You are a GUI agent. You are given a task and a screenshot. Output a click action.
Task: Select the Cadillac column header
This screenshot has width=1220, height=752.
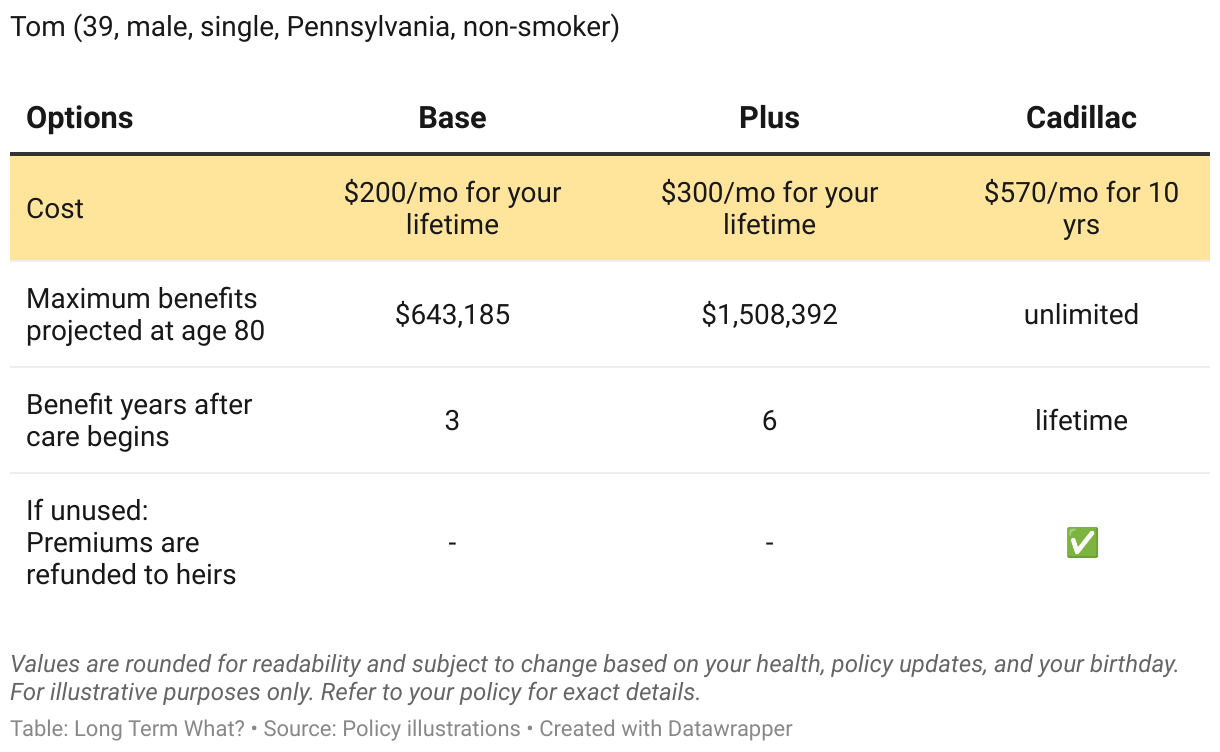pyautogui.click(x=1081, y=118)
